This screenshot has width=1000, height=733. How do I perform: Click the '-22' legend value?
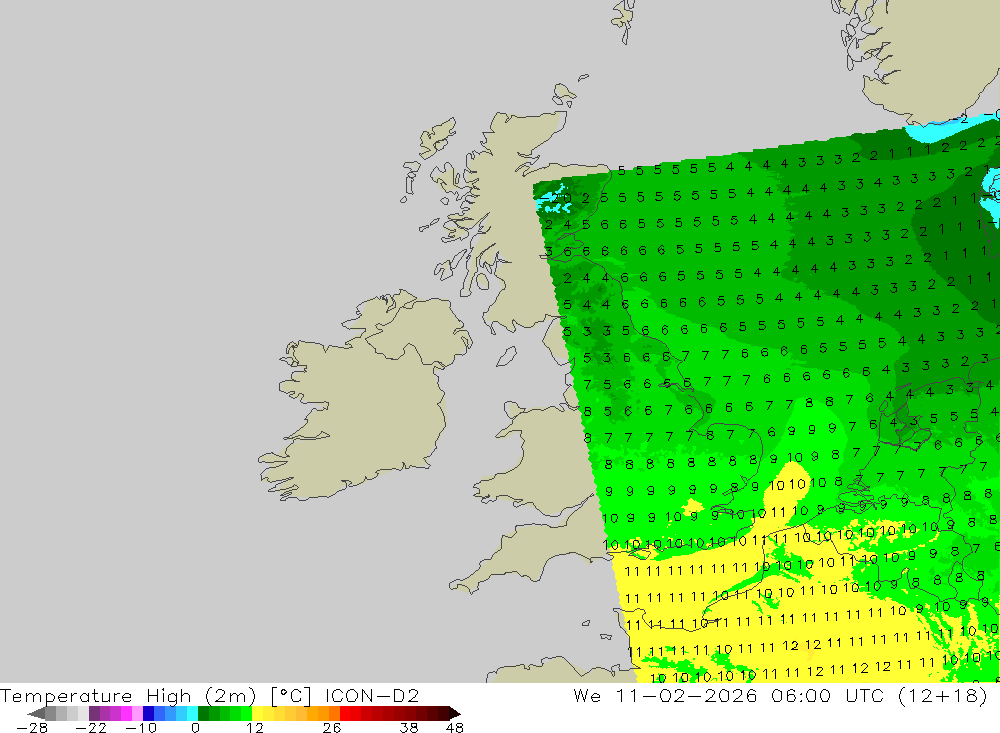(x=91, y=728)
